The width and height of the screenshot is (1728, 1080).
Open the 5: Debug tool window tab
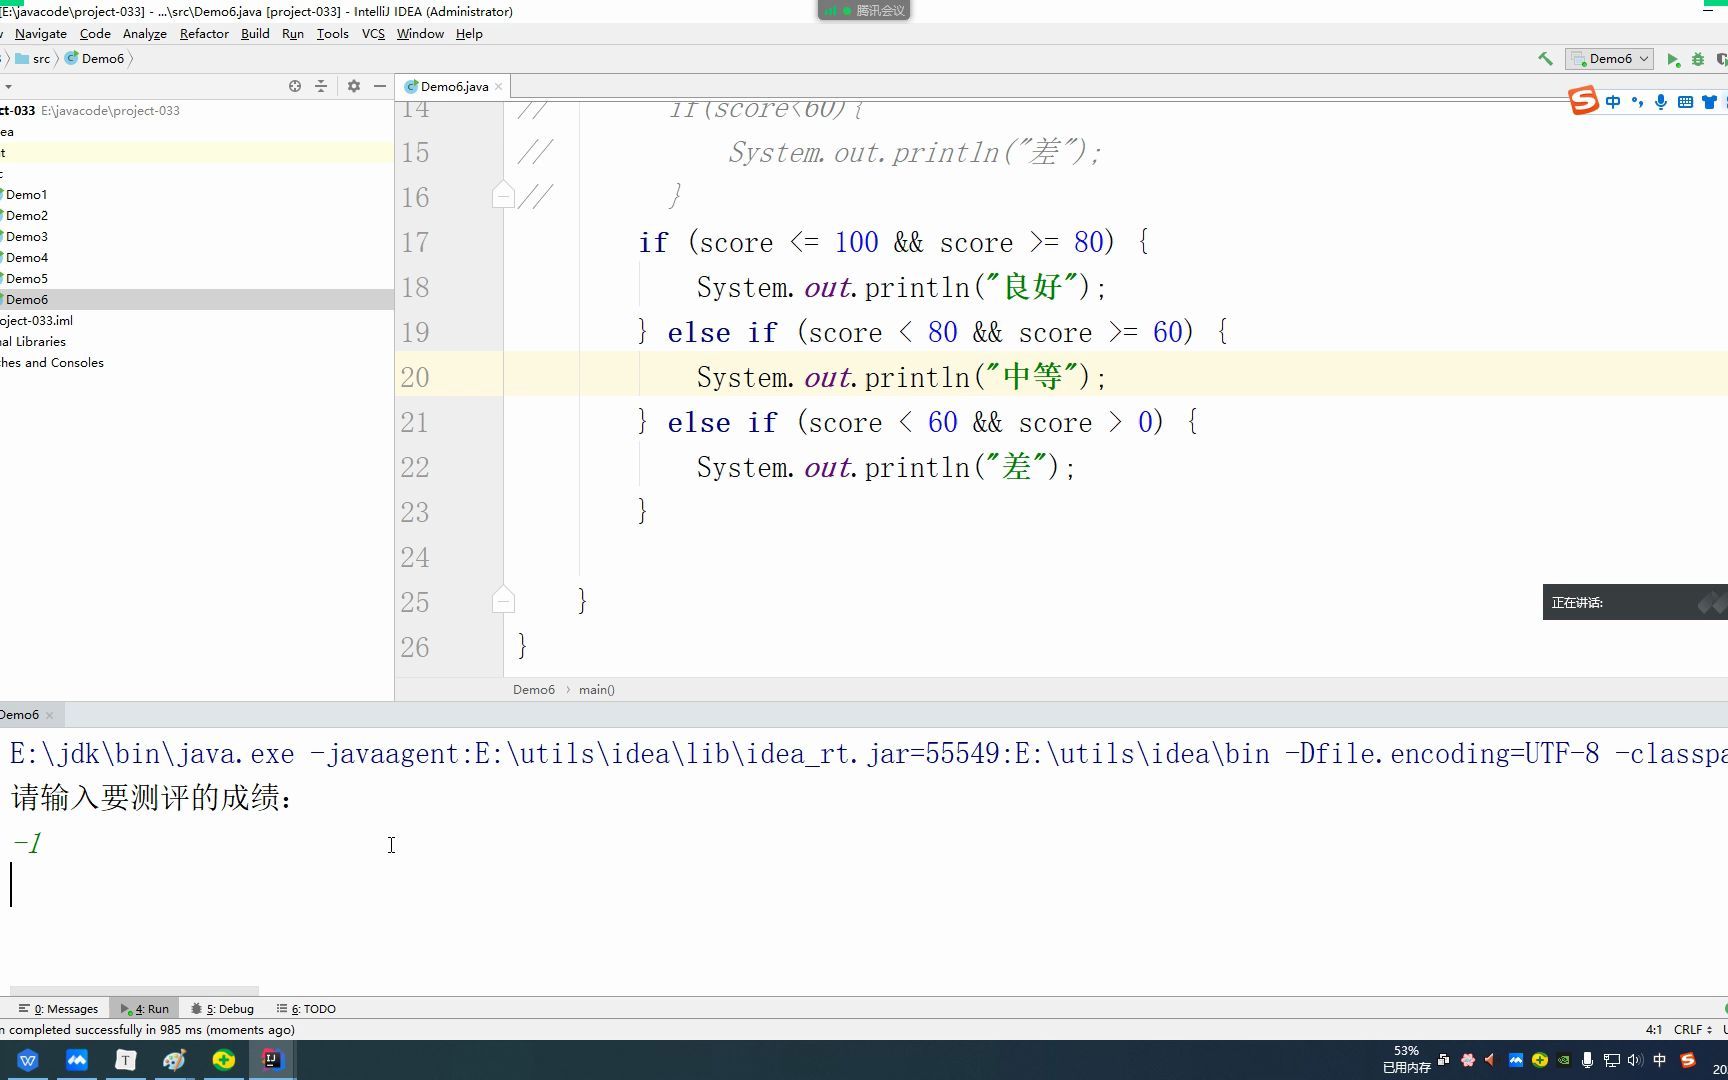click(223, 1009)
